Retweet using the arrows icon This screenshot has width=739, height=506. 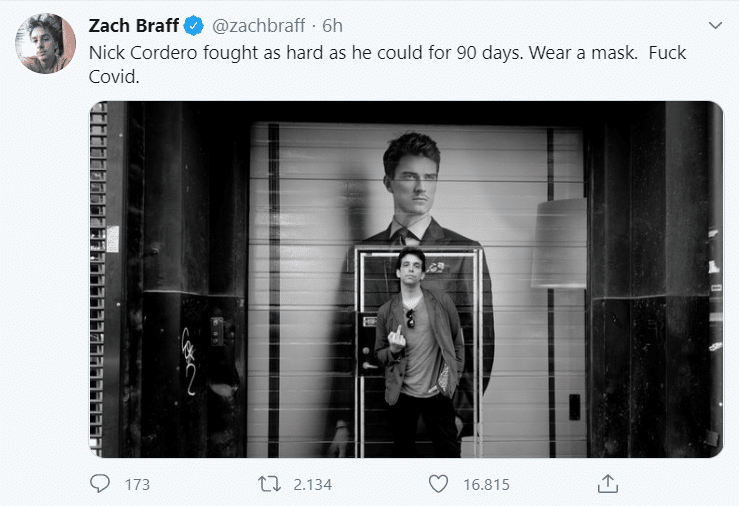(x=268, y=484)
